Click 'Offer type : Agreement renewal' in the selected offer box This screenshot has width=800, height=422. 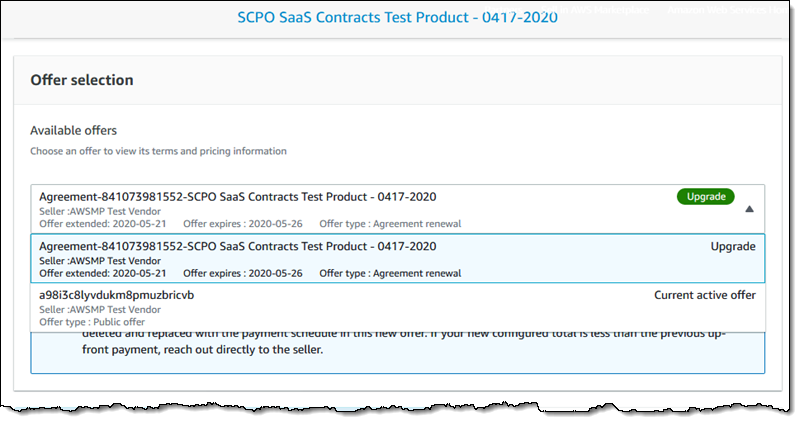coord(390,223)
